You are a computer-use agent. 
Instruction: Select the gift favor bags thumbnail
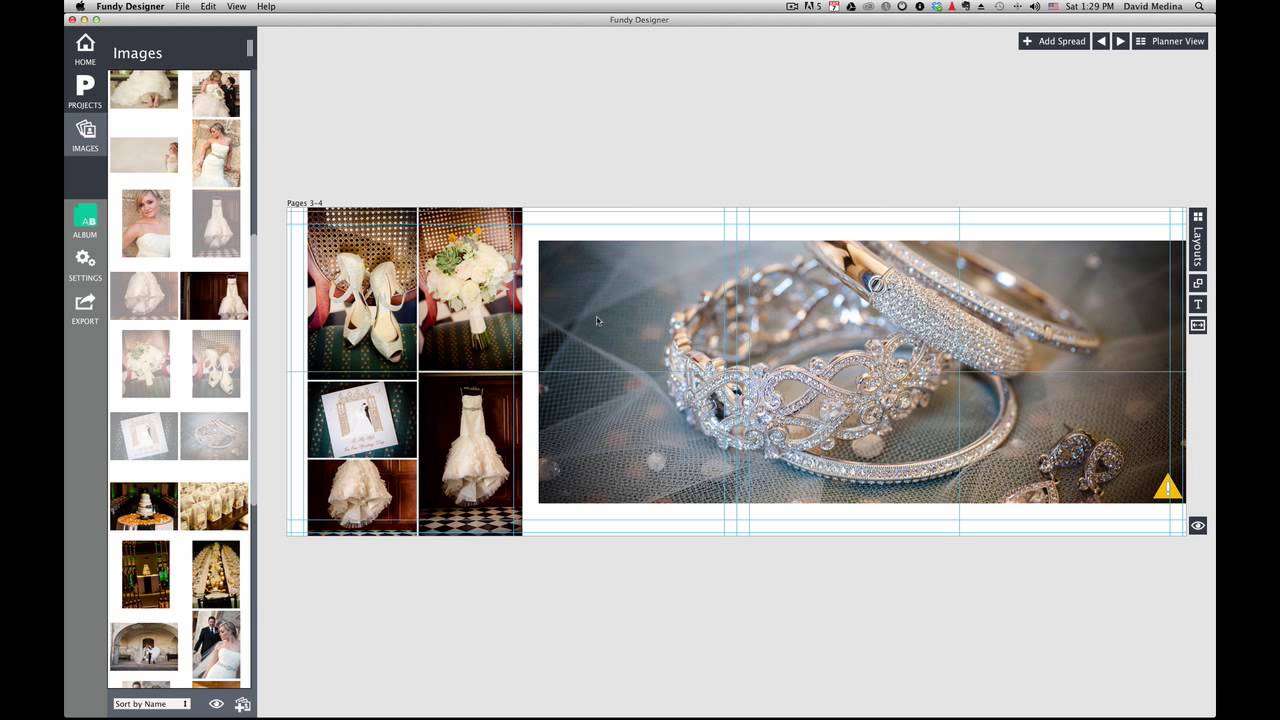click(x=214, y=506)
